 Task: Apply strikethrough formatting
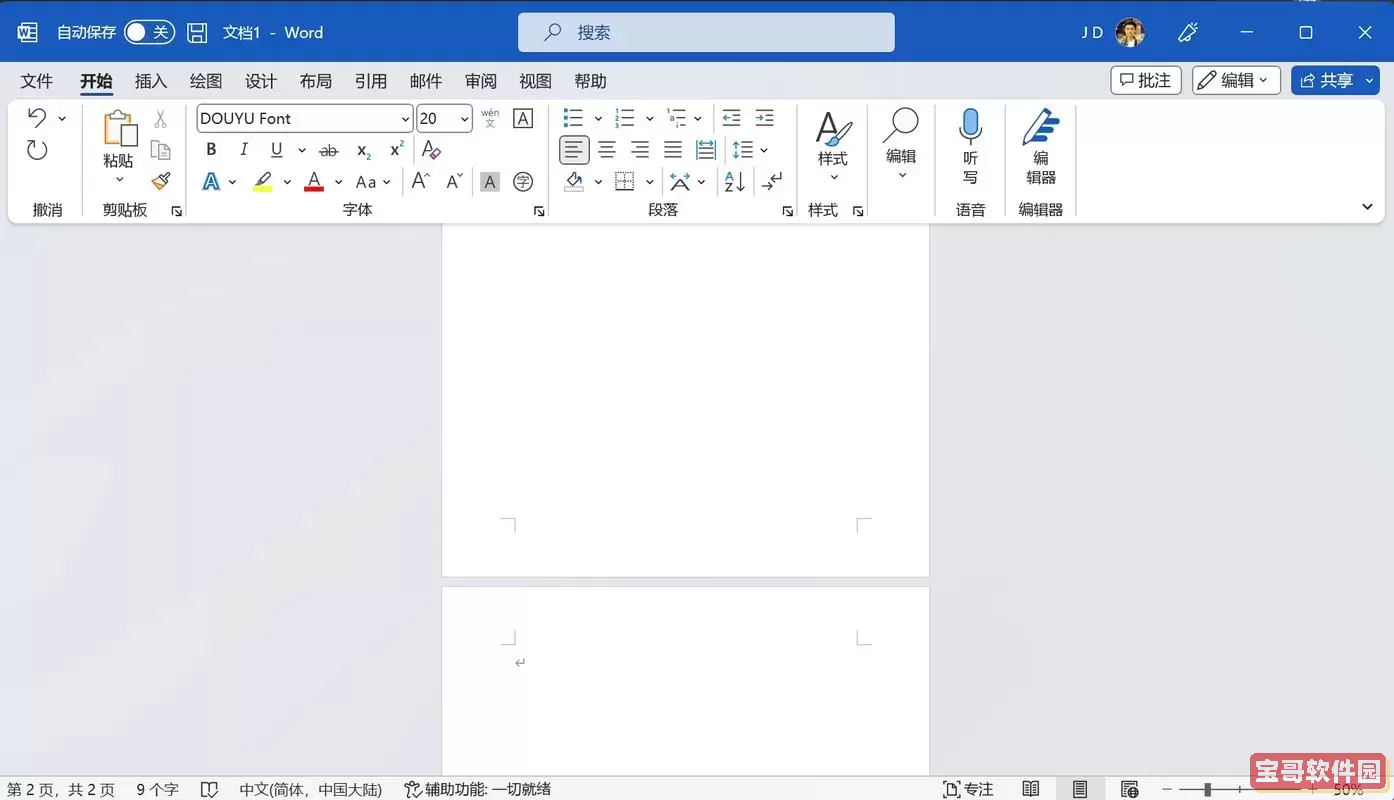tap(328, 150)
